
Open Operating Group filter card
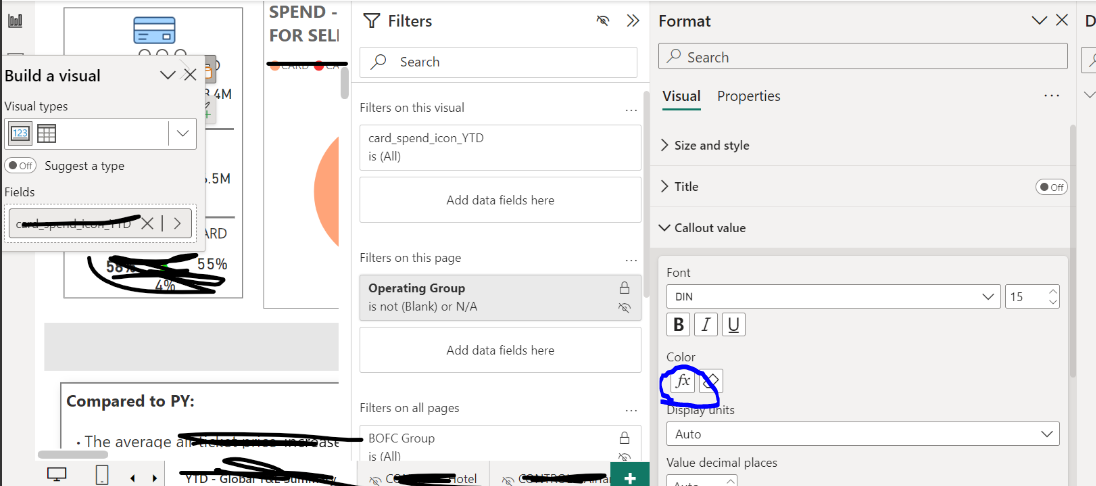click(500, 298)
